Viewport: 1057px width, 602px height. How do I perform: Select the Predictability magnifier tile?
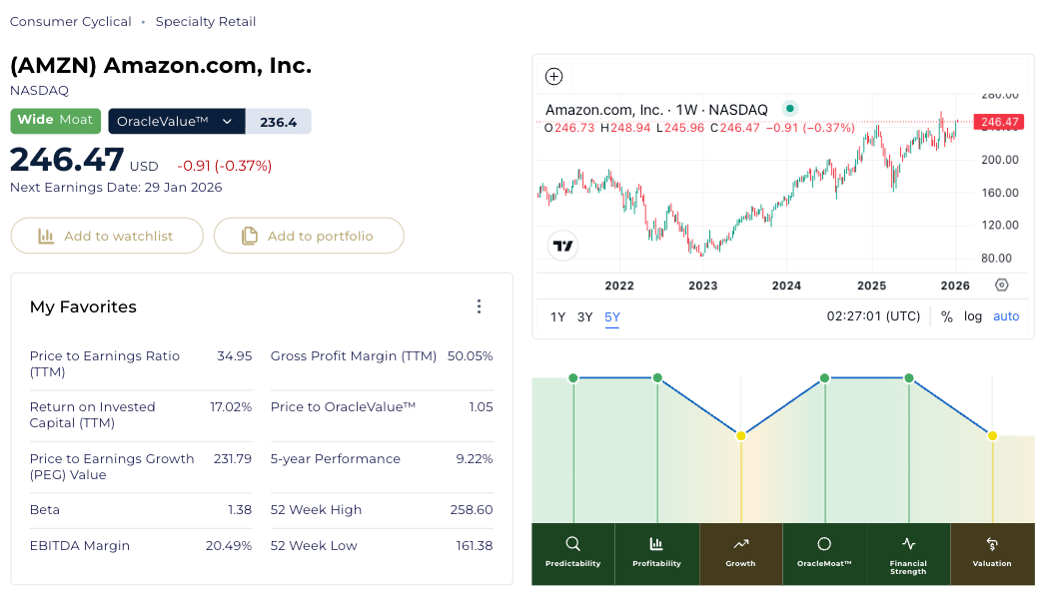573,553
